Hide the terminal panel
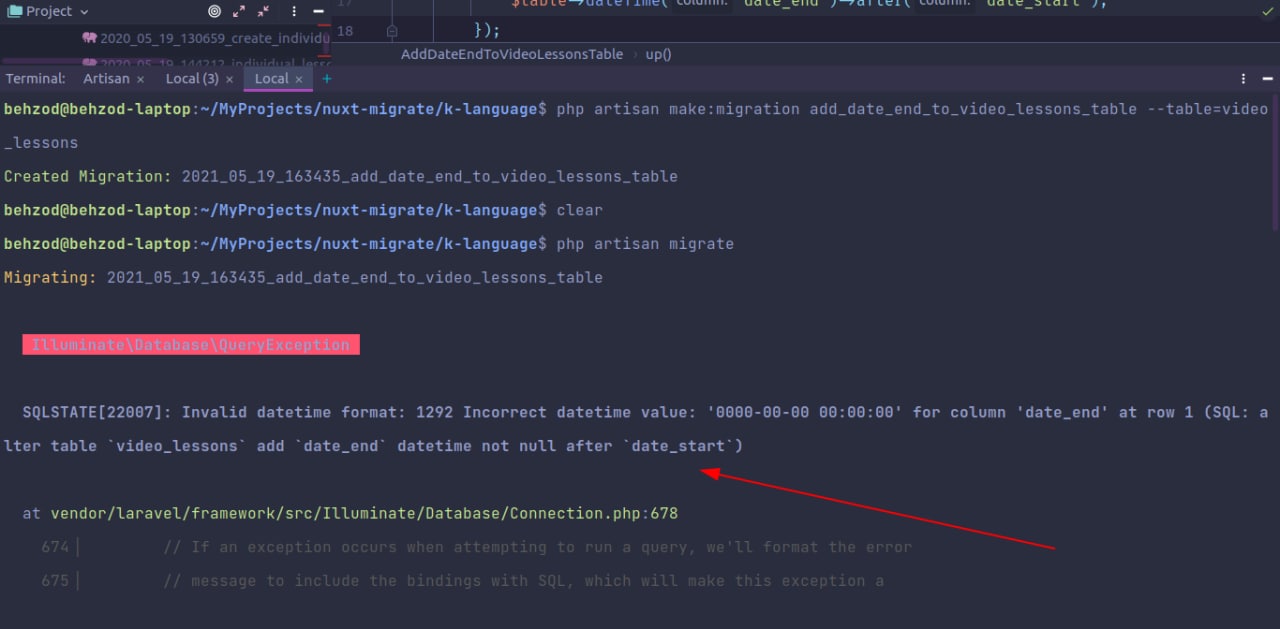 (1267, 78)
